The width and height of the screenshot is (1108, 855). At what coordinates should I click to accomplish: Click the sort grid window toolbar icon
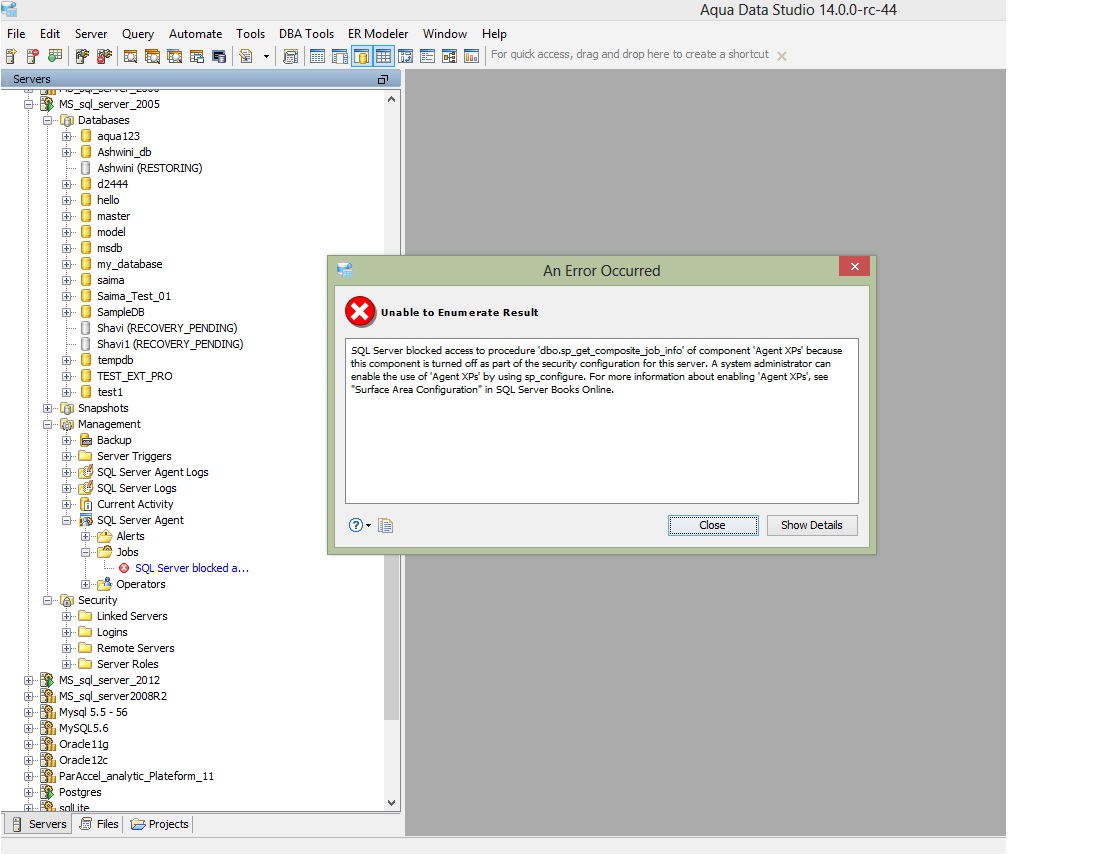click(406, 56)
